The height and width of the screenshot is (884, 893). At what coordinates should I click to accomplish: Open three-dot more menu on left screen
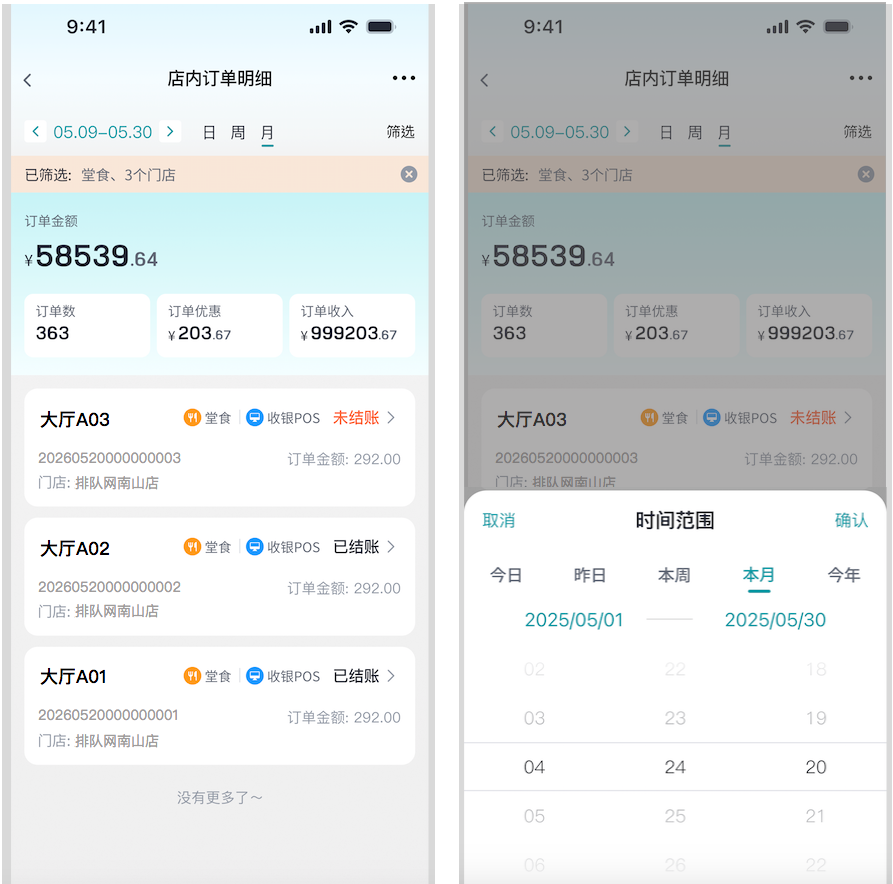point(404,78)
